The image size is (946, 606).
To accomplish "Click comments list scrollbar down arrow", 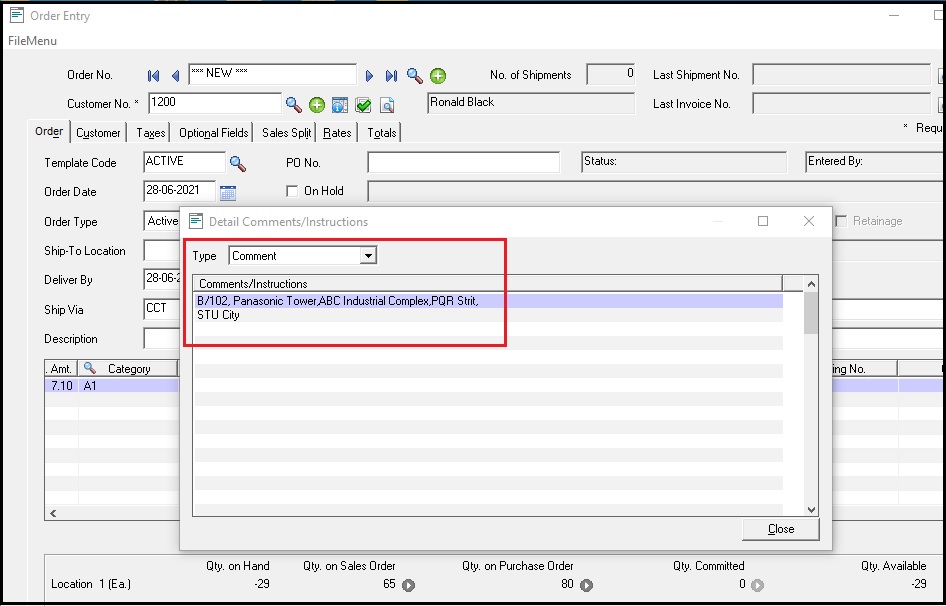I will 811,509.
